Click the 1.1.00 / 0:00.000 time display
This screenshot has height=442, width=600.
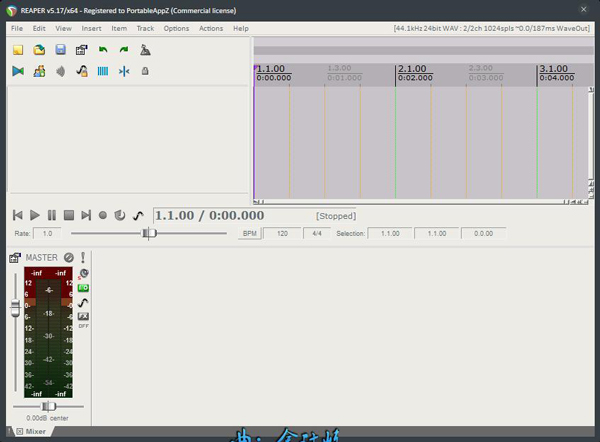point(210,215)
